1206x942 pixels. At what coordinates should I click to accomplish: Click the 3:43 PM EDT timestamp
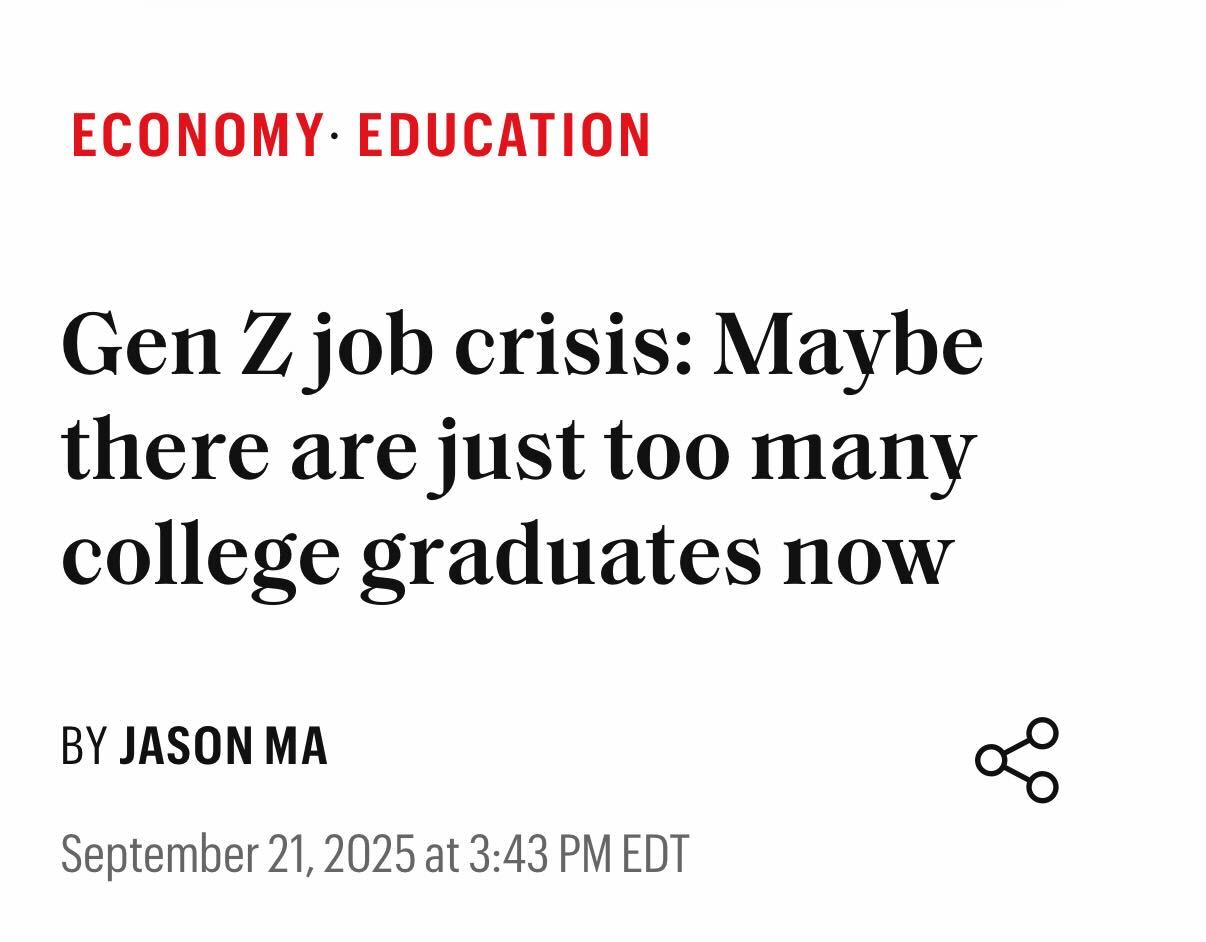[579, 855]
